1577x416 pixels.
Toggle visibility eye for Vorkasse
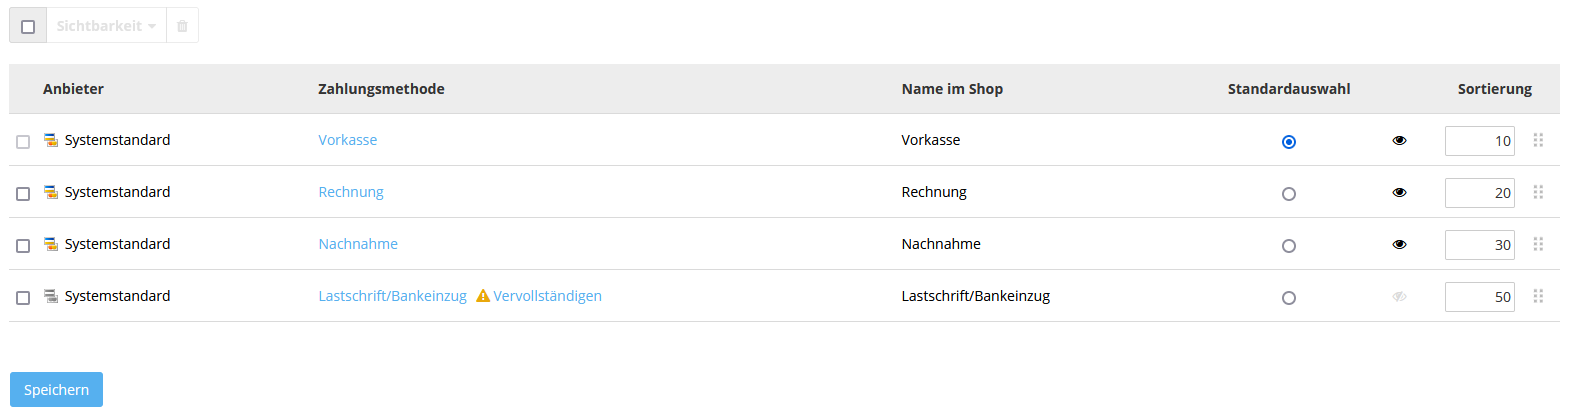click(1399, 141)
